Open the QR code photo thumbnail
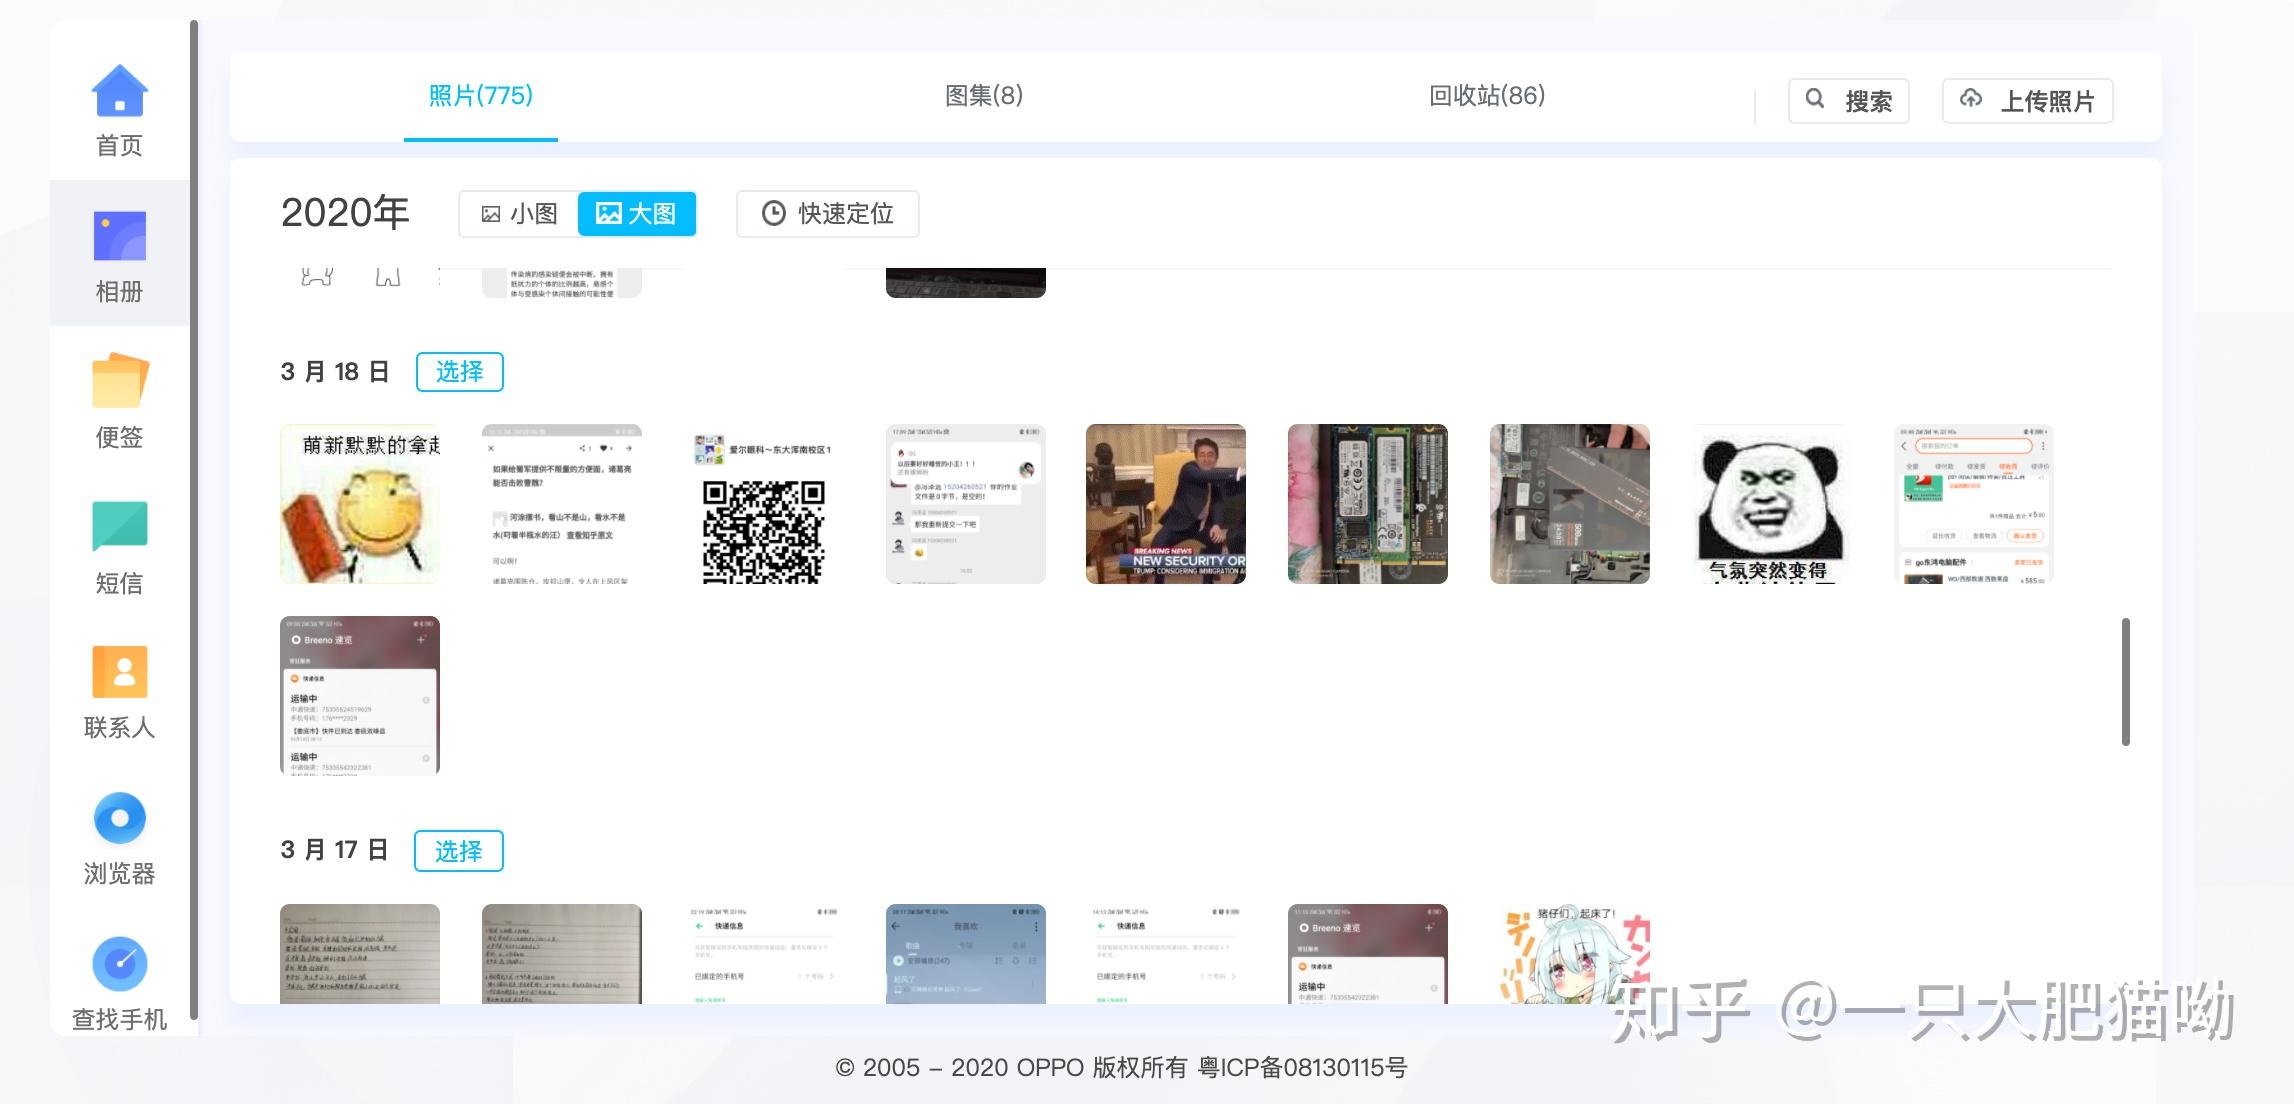The height and width of the screenshot is (1104, 2294). [x=764, y=504]
